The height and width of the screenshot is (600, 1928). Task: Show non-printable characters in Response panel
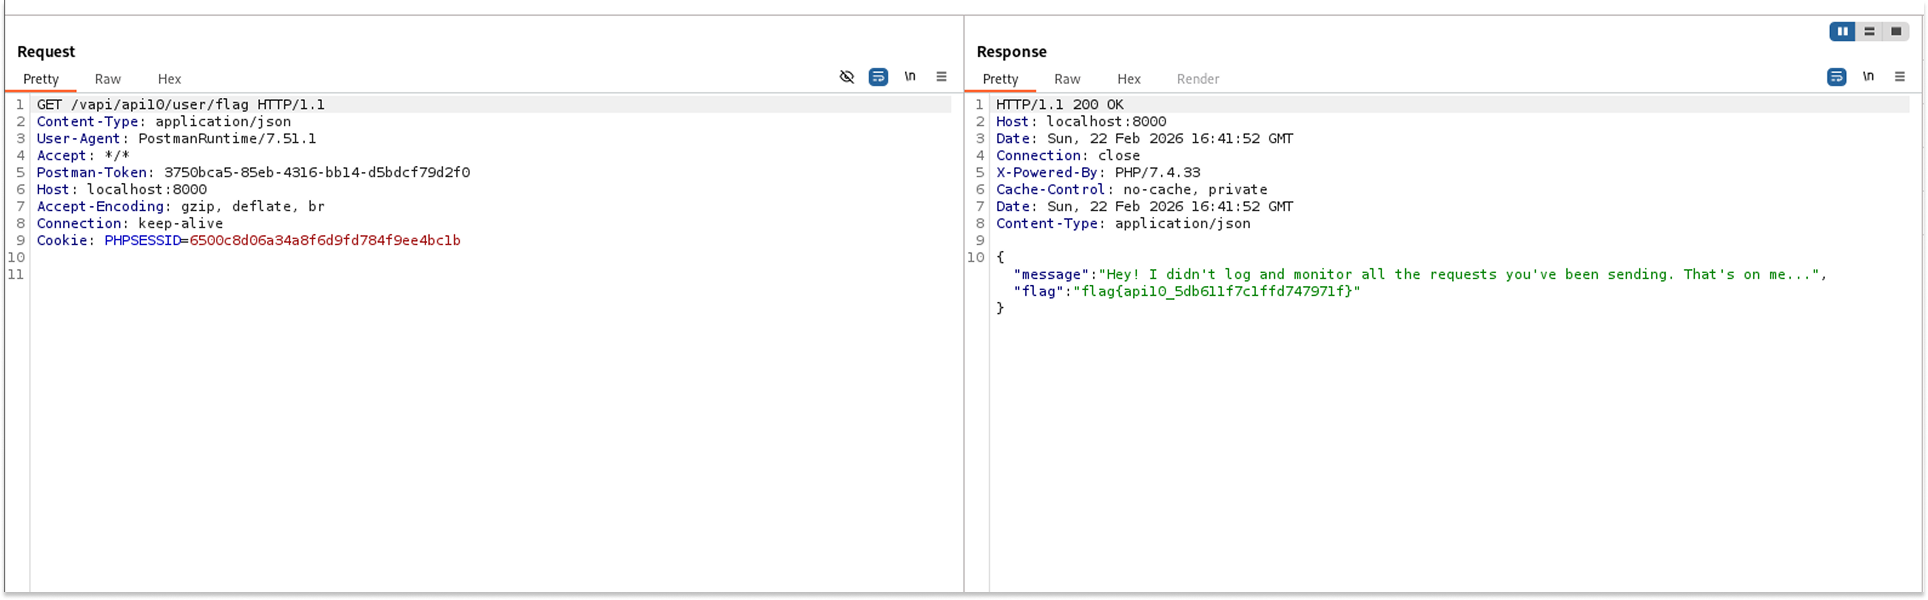click(1868, 77)
